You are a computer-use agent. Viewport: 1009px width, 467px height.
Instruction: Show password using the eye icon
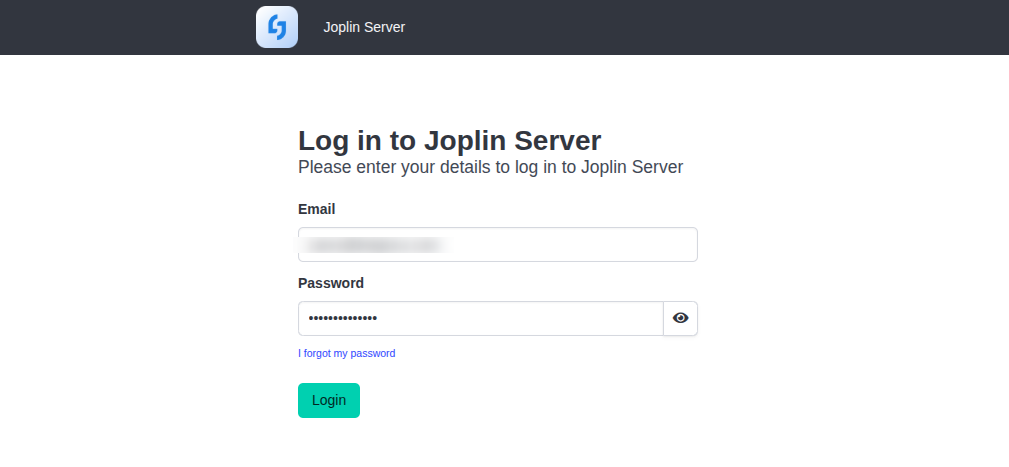pos(680,318)
